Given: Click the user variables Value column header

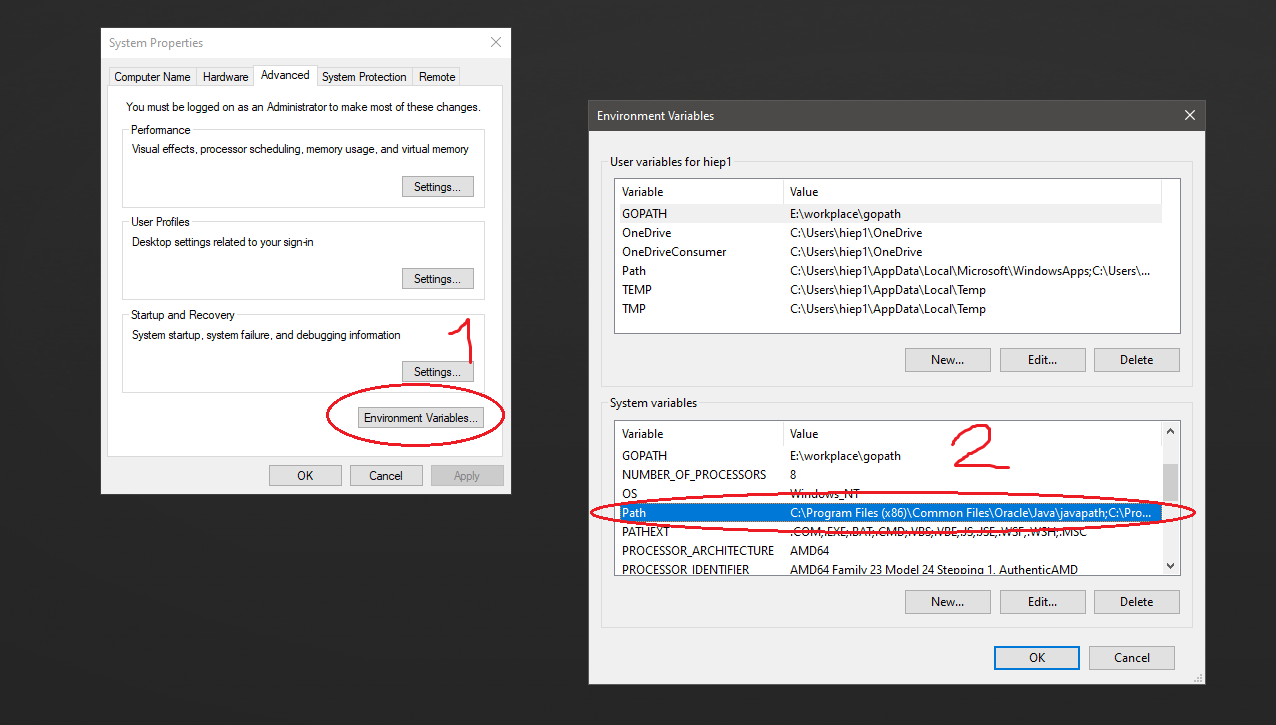Looking at the screenshot, I should click(x=972, y=192).
